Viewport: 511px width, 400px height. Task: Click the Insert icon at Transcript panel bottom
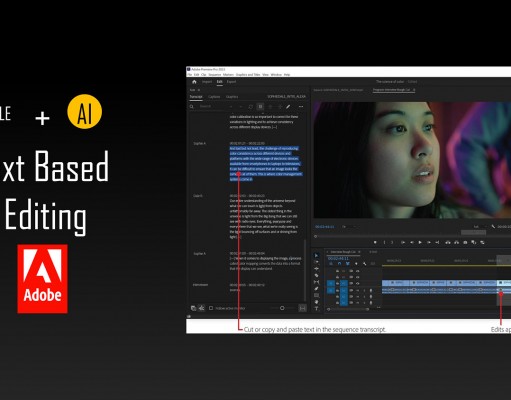(193, 308)
